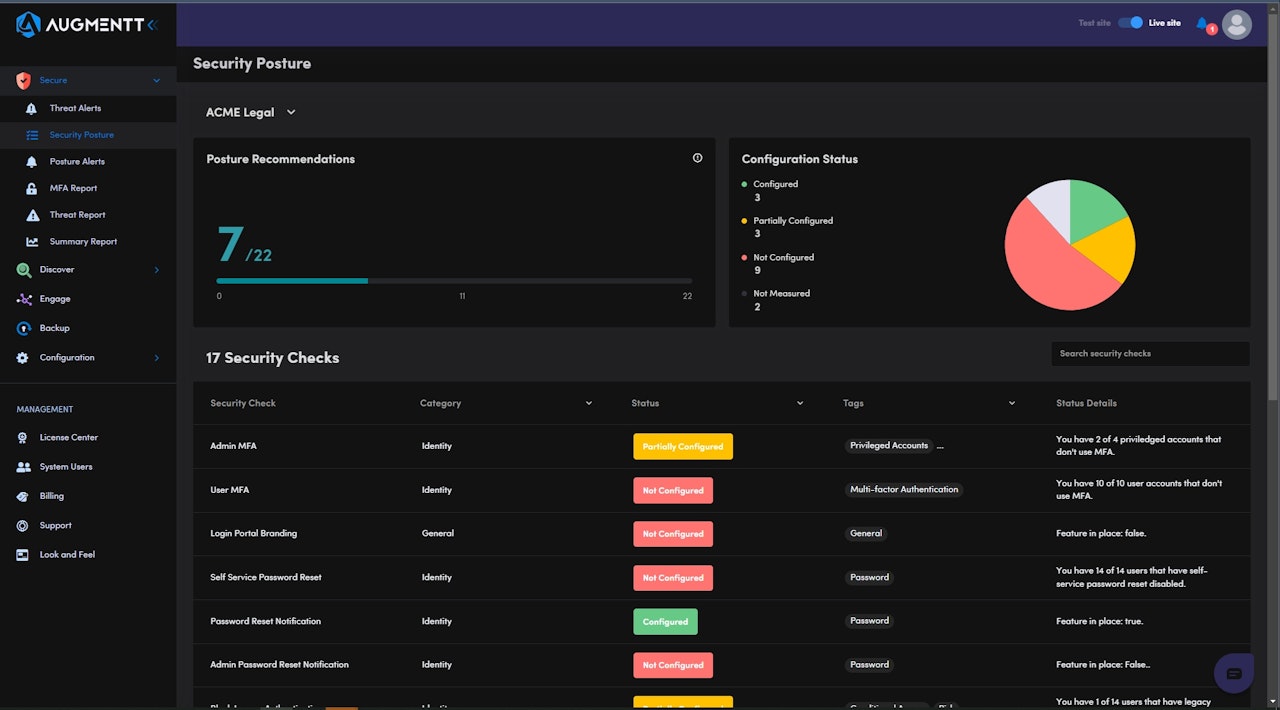Click the Configured badge for Password Reset Notification
1280x710 pixels.
click(665, 621)
